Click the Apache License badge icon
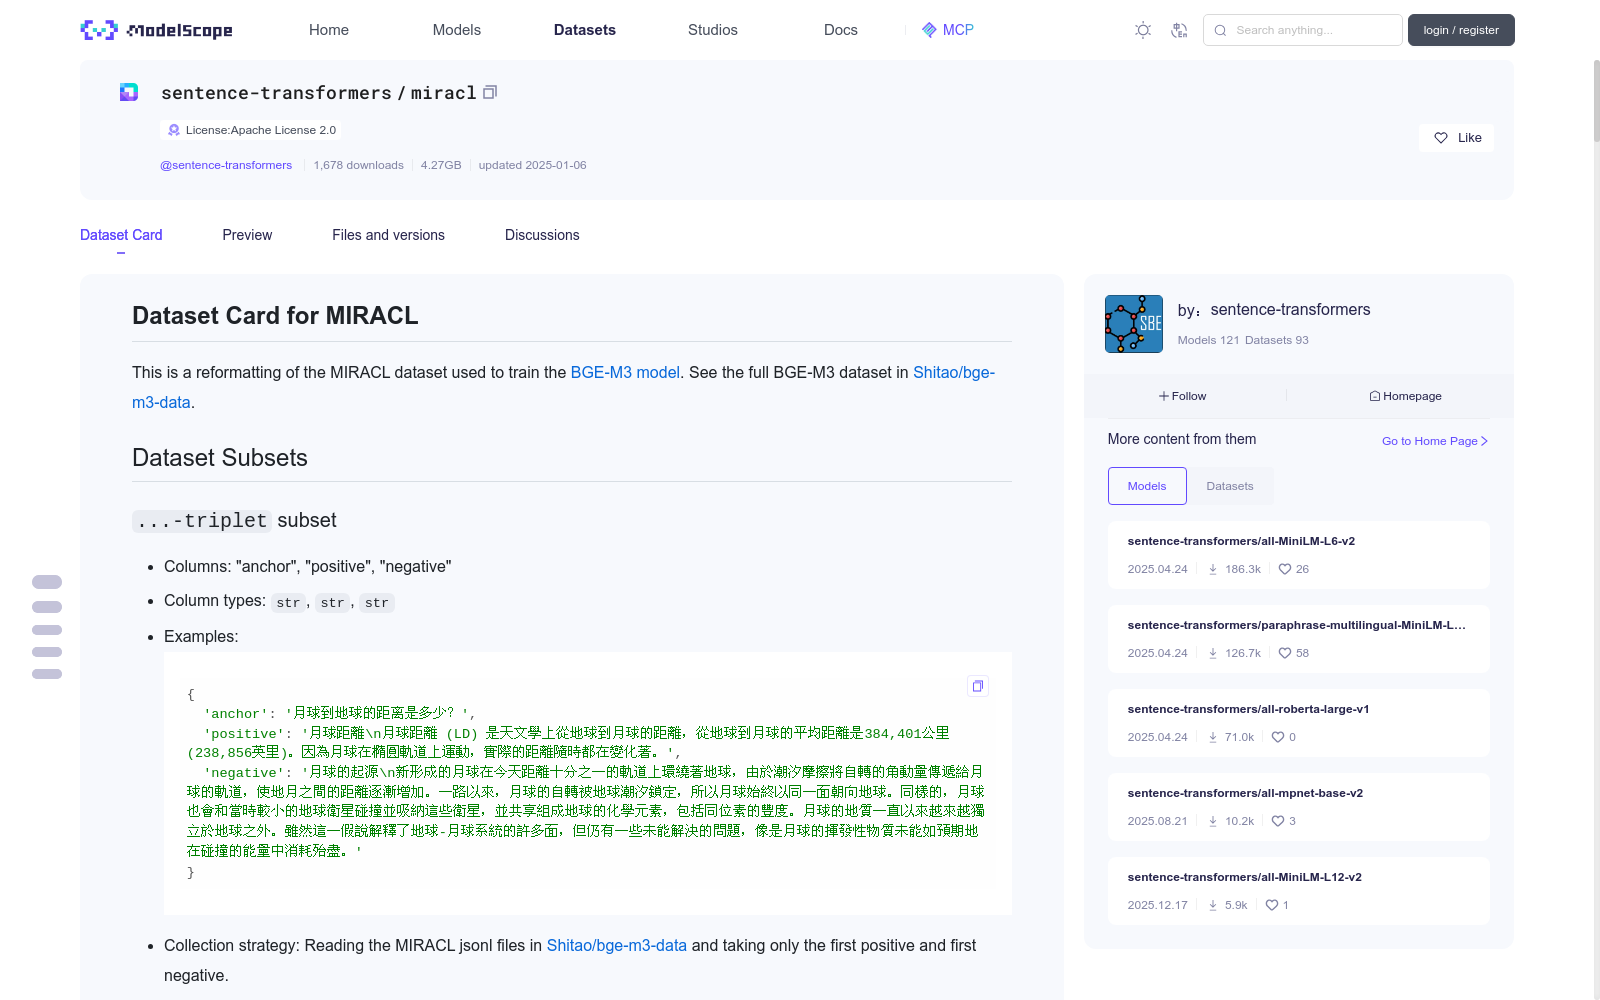Viewport: 1600px width, 1000px height. point(174,130)
